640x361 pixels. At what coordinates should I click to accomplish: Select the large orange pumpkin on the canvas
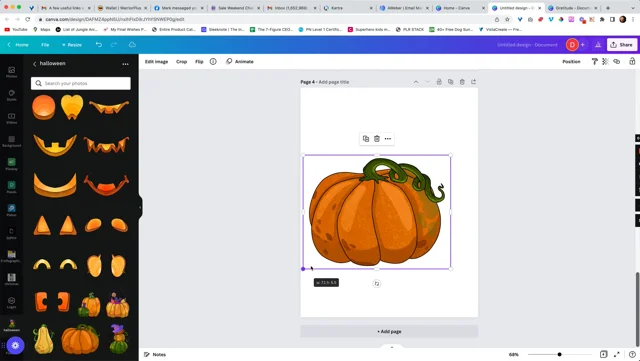tap(376, 212)
